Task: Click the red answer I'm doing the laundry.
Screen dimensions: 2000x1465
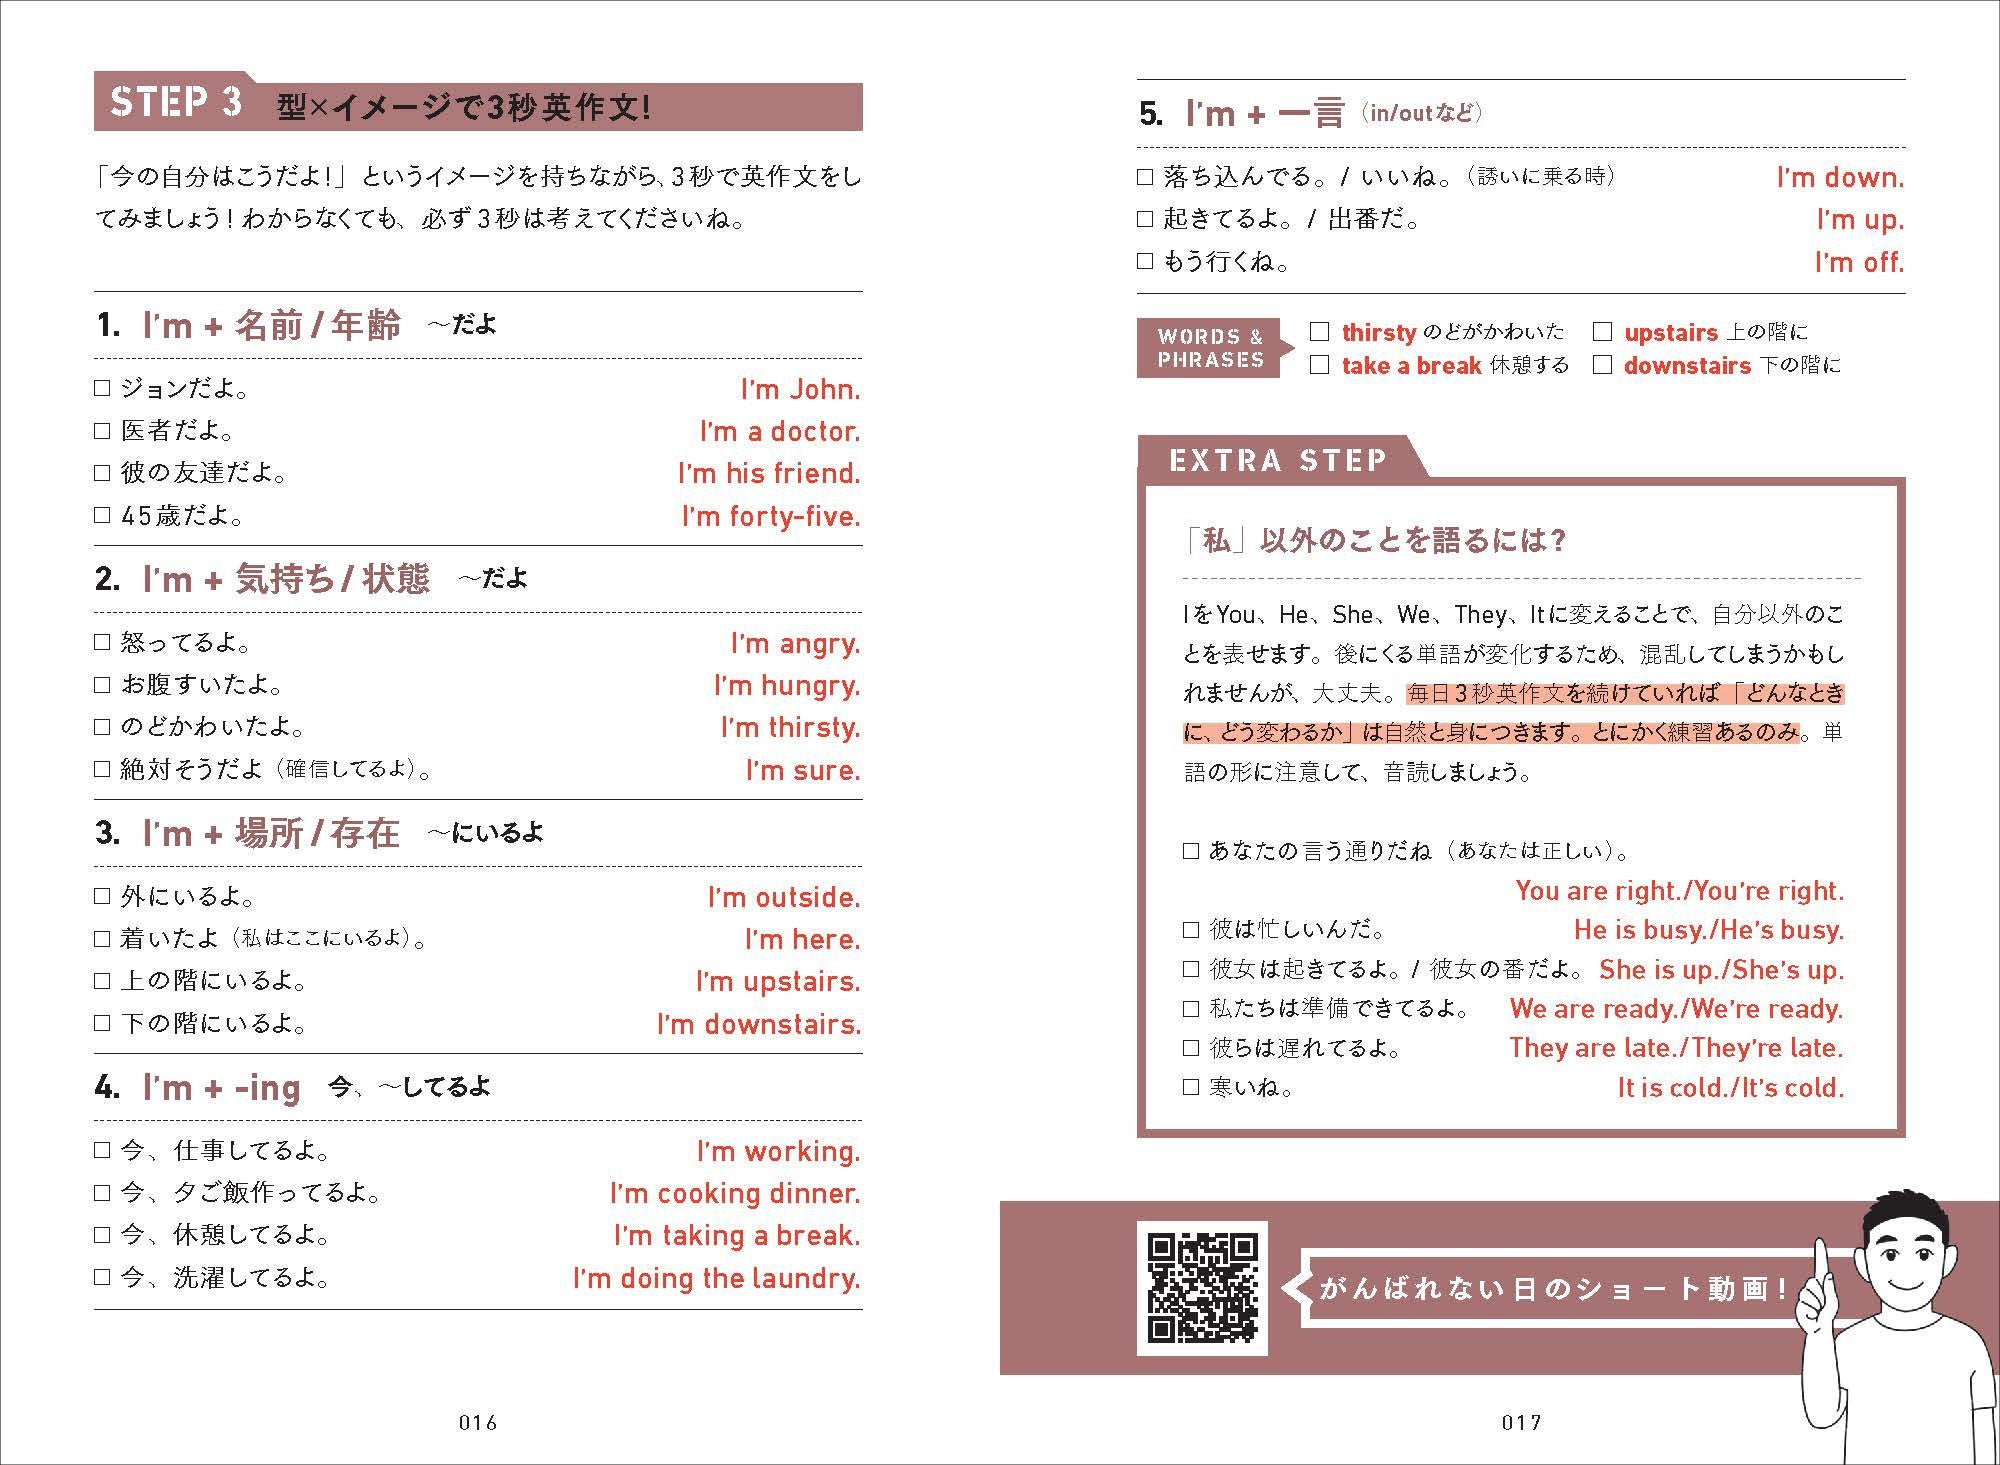Action: (x=716, y=1278)
